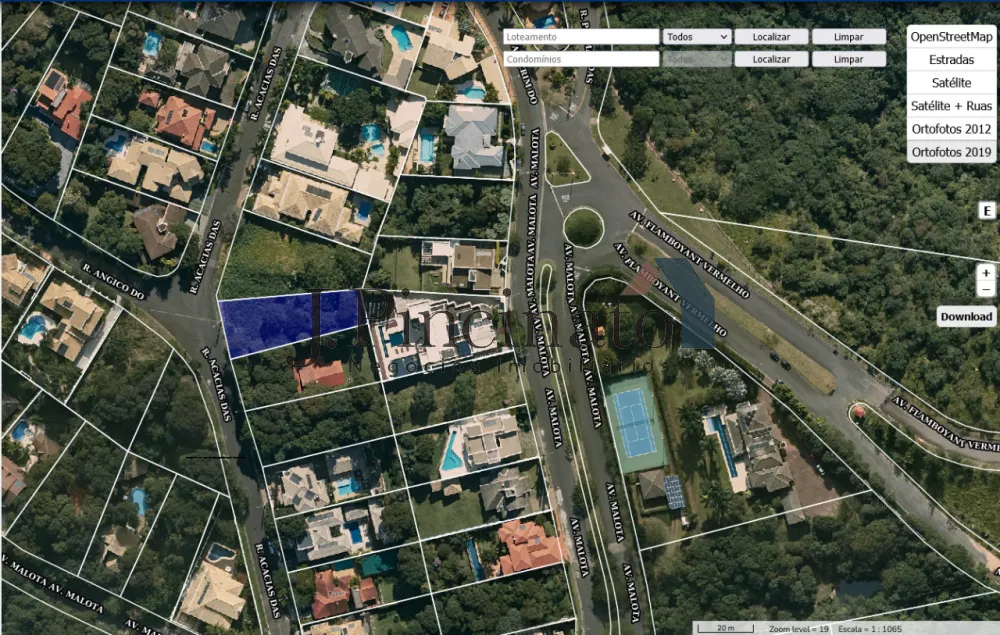
Task: Click the 20 m scale bar
Action: tap(727, 628)
